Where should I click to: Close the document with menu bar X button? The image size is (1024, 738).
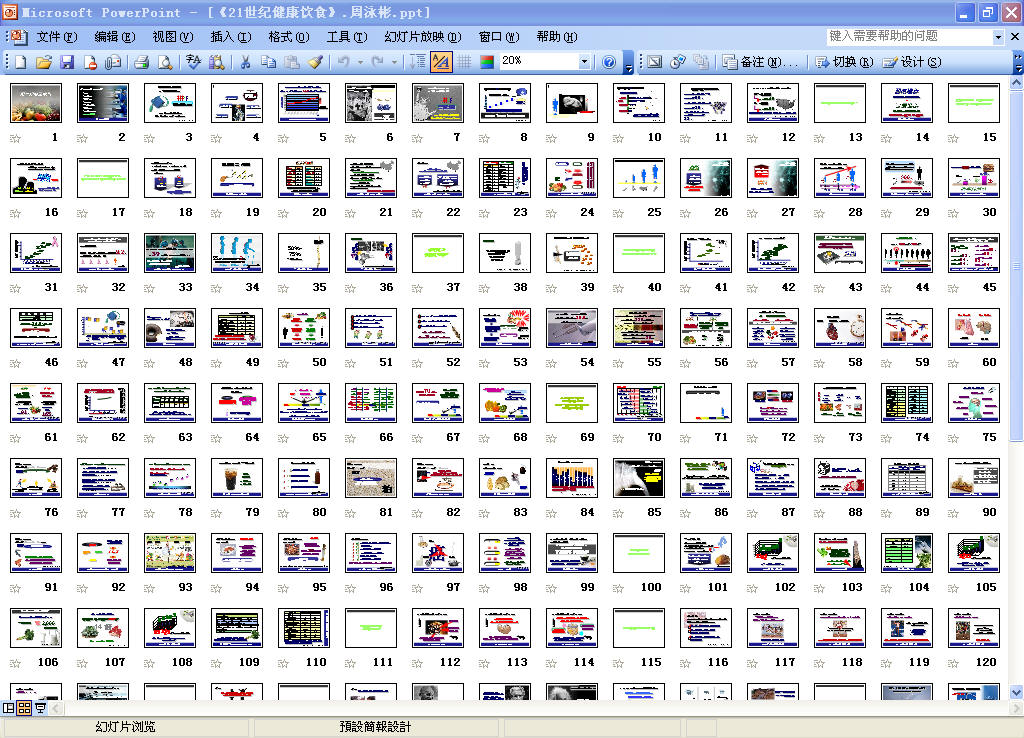click(1015, 37)
